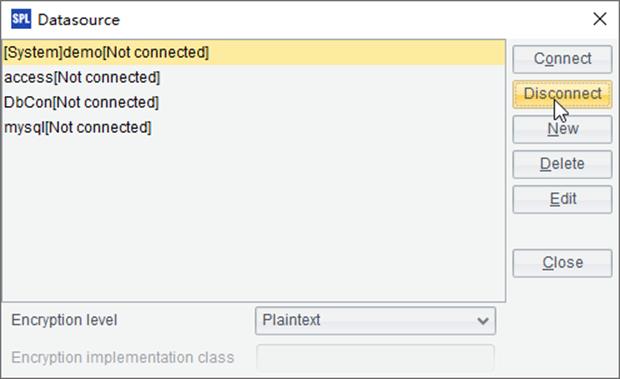Select the [System]demo datasource entry
Image resolution: width=620 pixels, height=379 pixels.
point(253,52)
